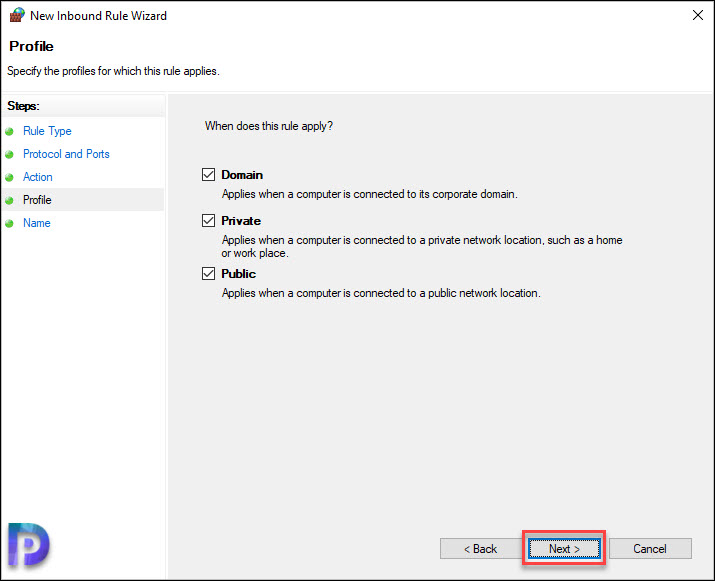The height and width of the screenshot is (581, 715).
Task: Select the Profile step in sidebar
Action: click(37, 200)
